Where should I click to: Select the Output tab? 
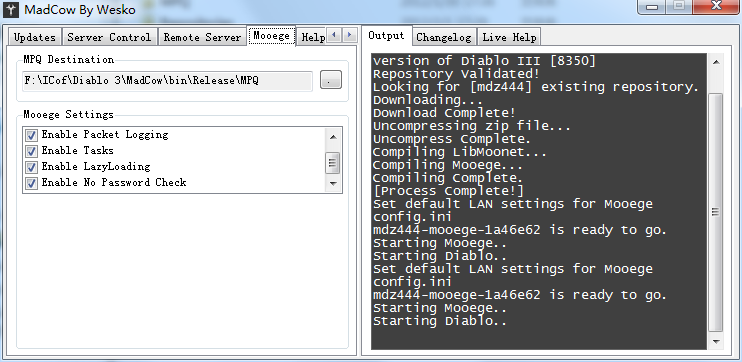(x=387, y=35)
